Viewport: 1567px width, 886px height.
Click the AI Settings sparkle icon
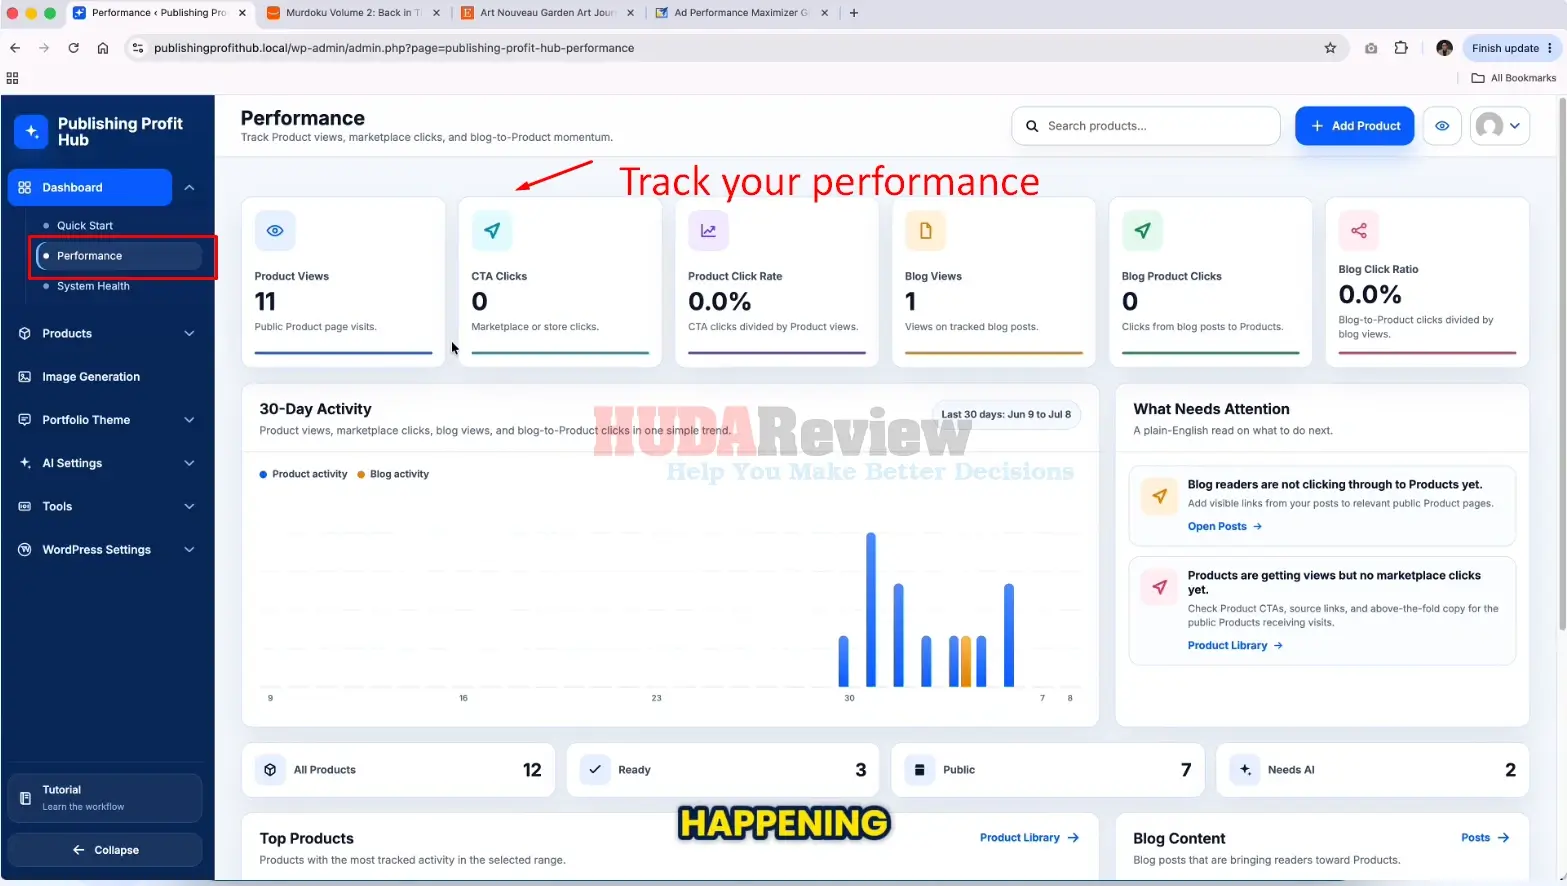click(x=25, y=463)
